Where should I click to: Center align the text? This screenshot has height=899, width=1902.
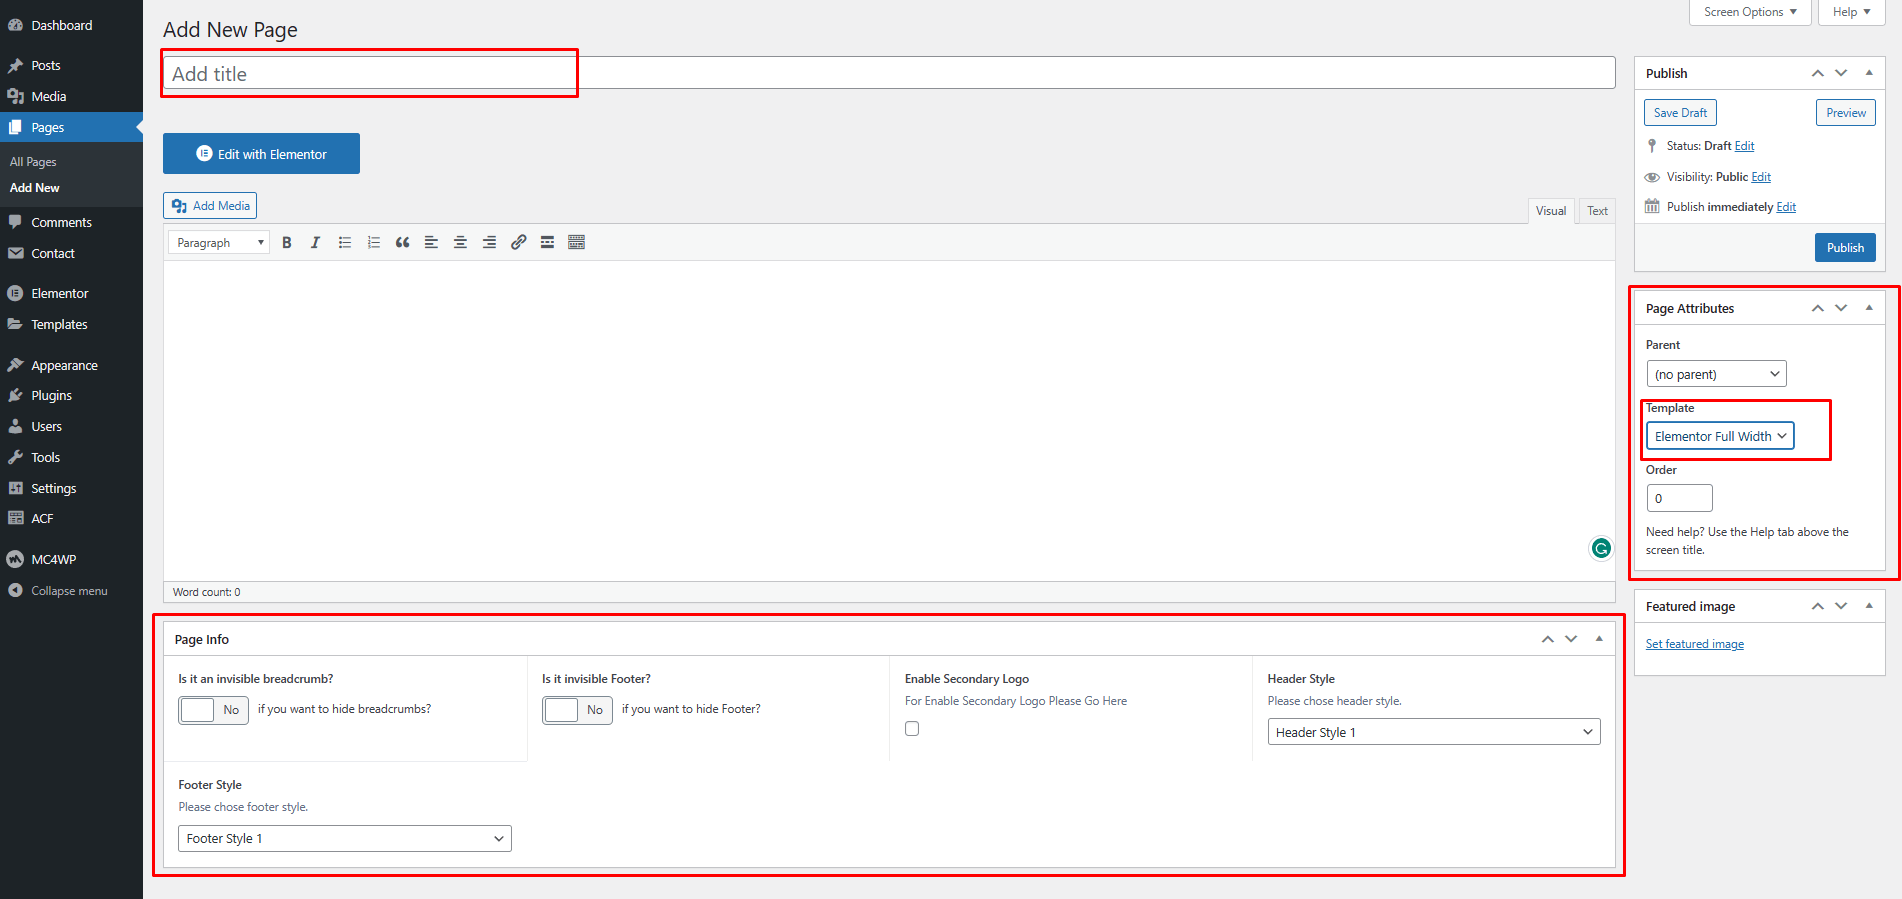460,243
